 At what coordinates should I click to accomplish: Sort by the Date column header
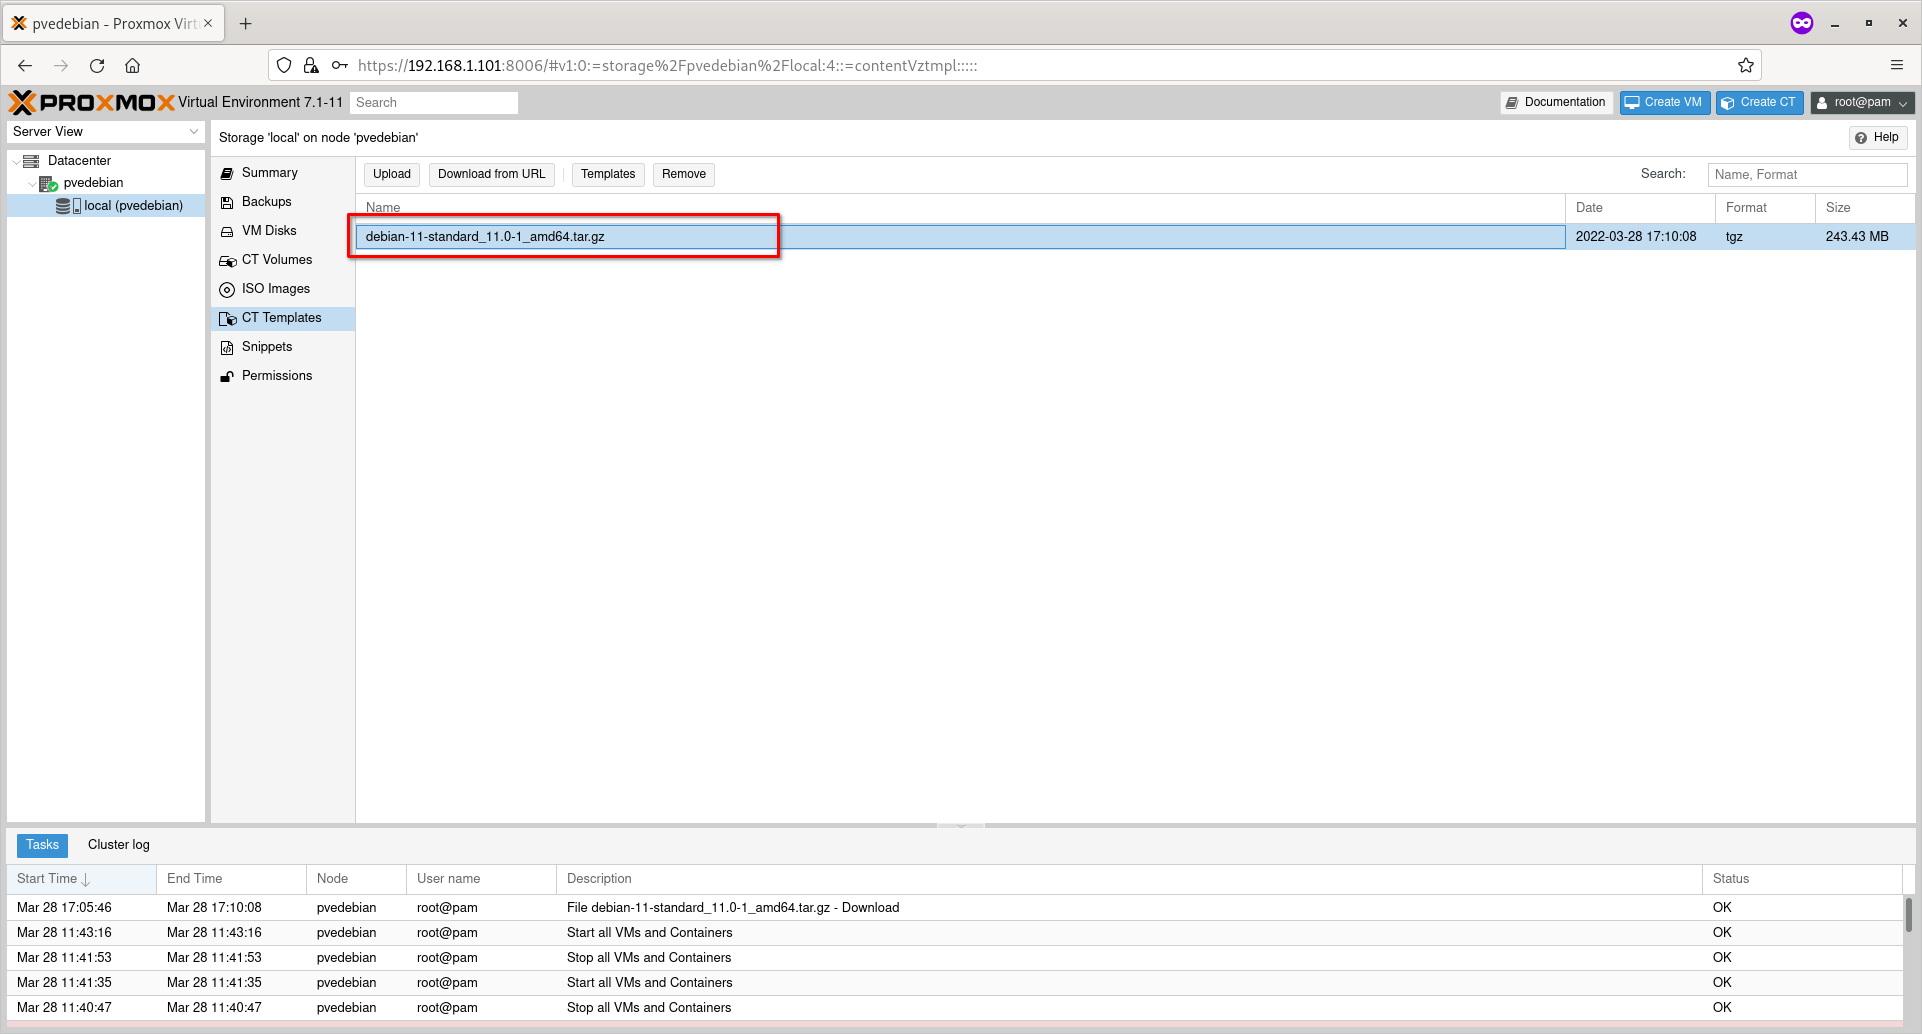click(1640, 208)
